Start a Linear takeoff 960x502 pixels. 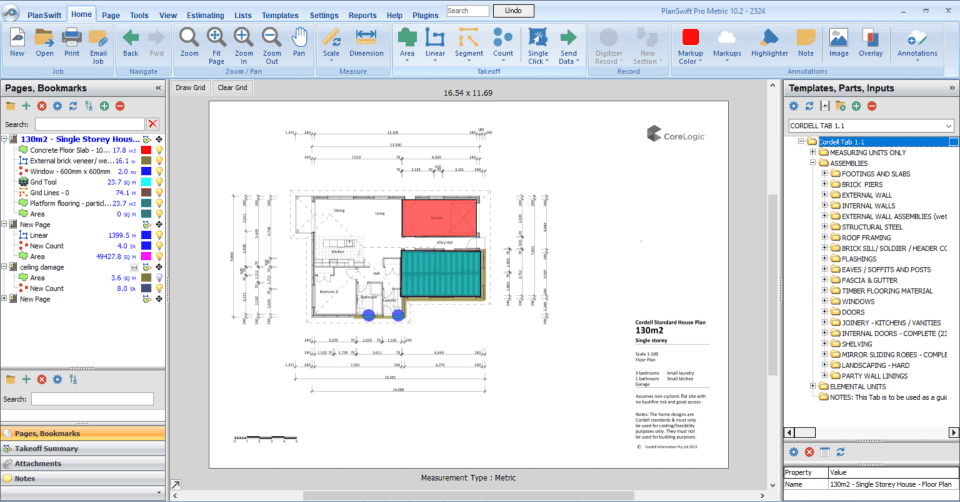click(x=435, y=44)
